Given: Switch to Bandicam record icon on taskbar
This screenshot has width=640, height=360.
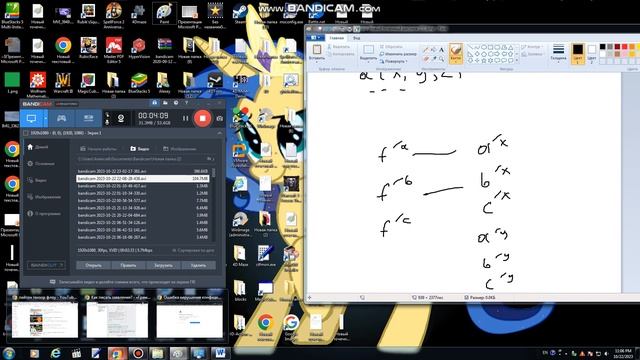Looking at the screenshot, I should 138,353.
